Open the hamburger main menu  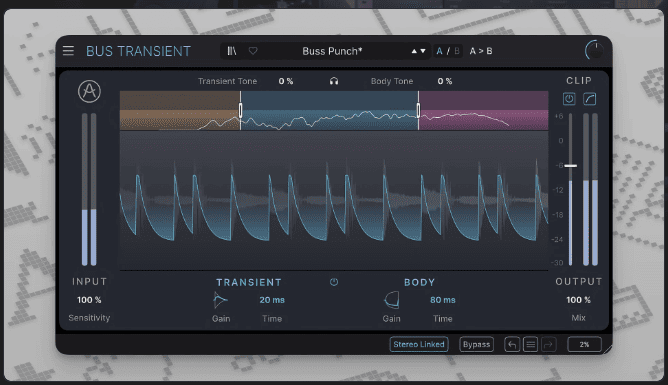68,51
